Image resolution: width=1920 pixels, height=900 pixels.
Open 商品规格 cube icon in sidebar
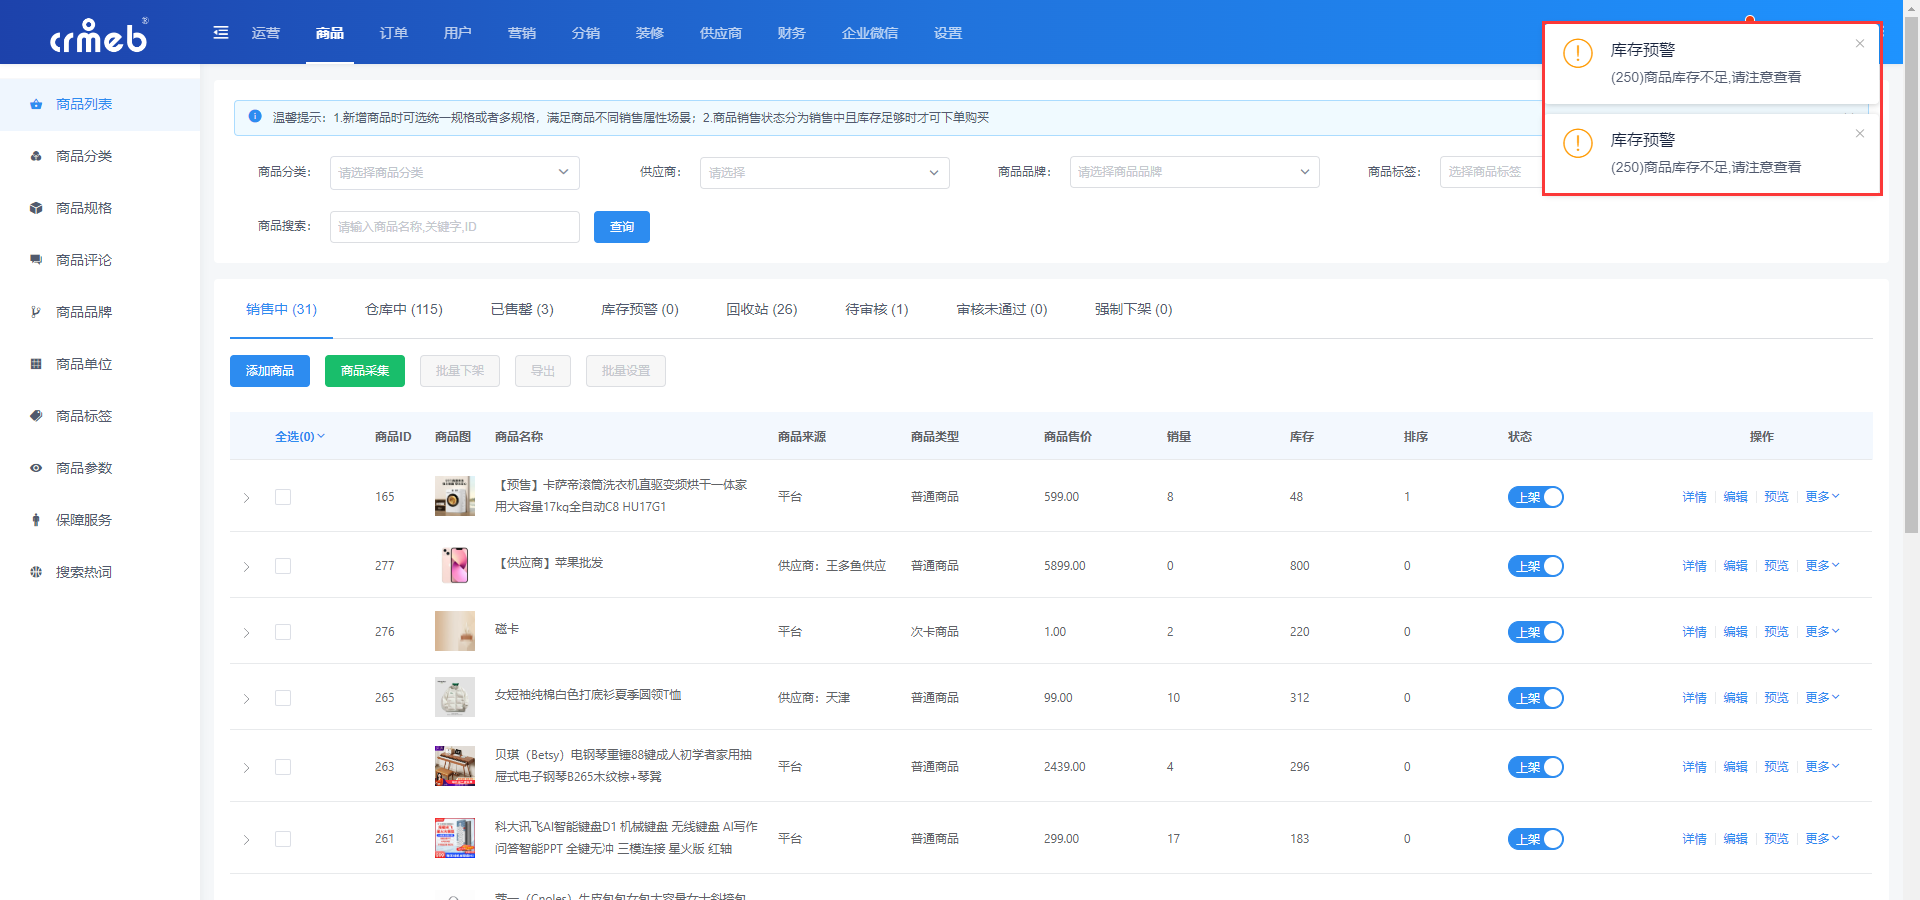pos(36,208)
